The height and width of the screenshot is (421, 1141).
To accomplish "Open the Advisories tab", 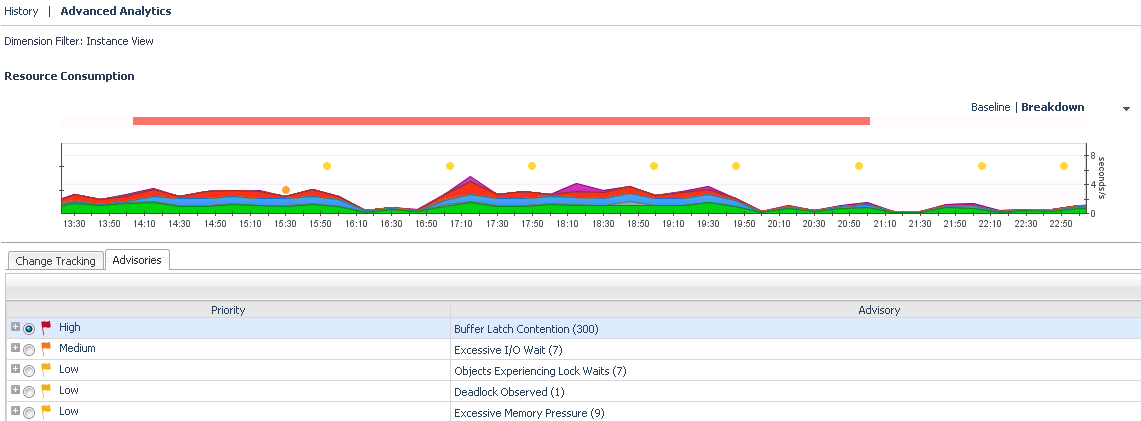I will (138, 260).
